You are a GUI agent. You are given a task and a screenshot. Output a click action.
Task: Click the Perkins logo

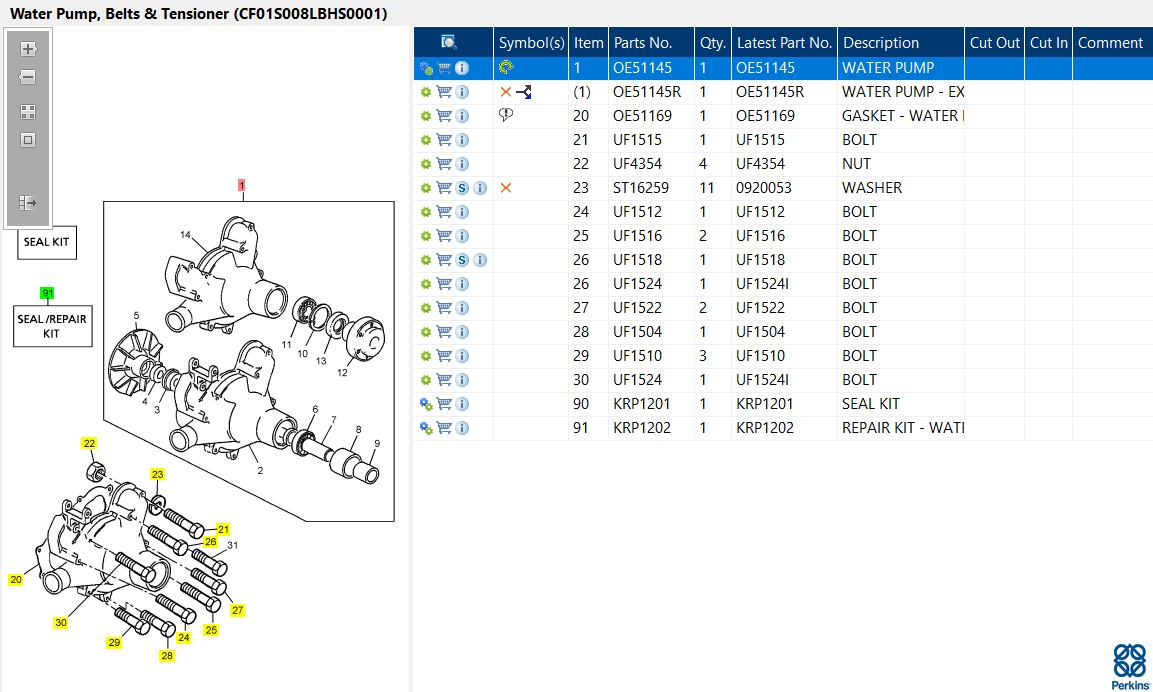pyautogui.click(x=1130, y=666)
